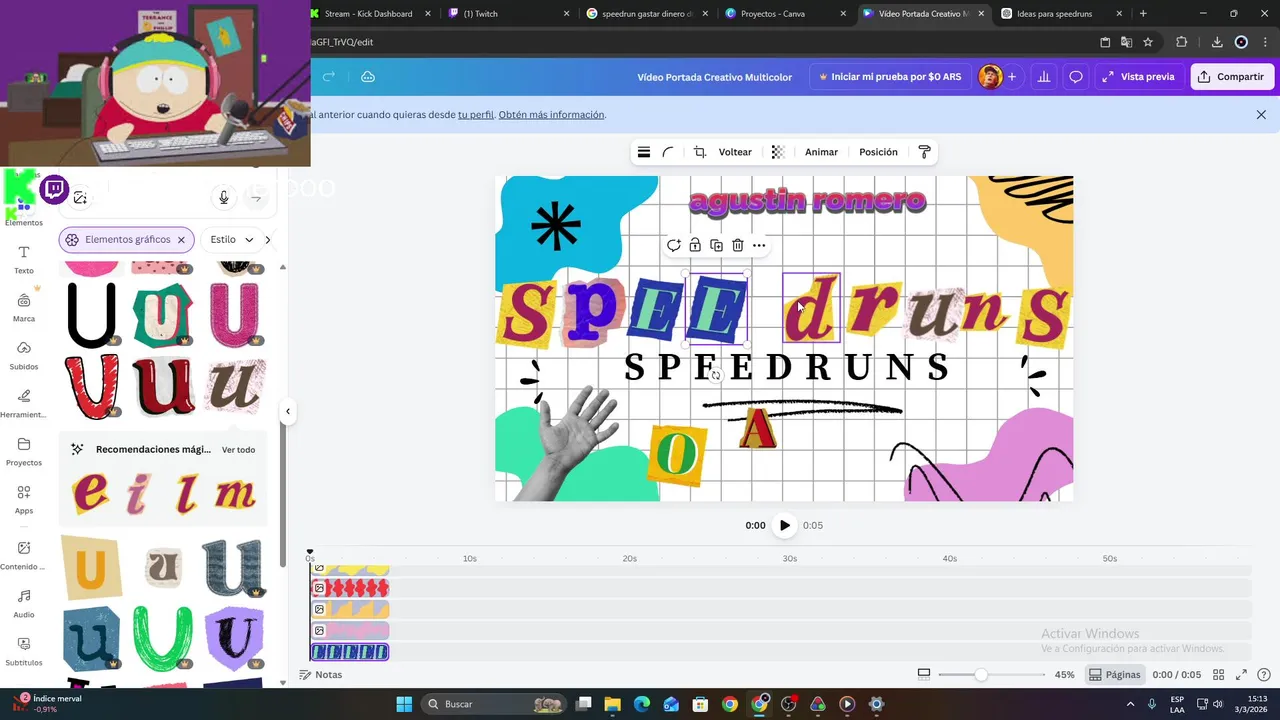Open the Subidos uploads panel
This screenshot has height=720, width=1280.
24,355
